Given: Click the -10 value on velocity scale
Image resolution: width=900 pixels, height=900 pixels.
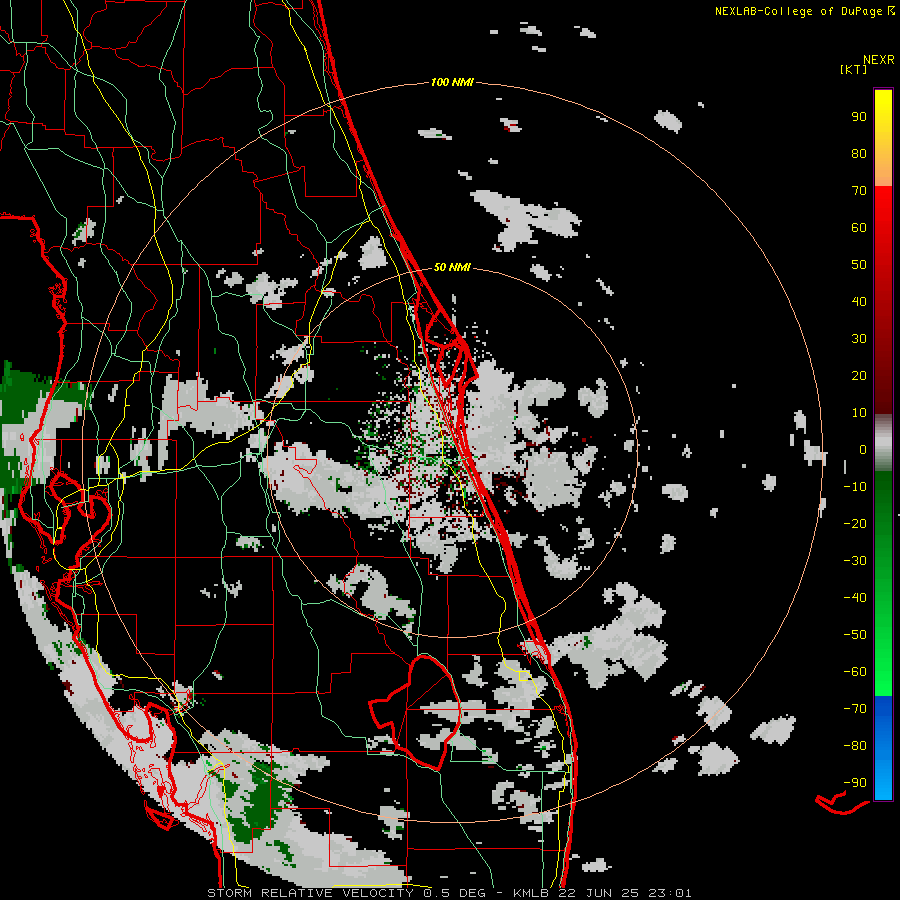Looking at the screenshot, I should click(x=855, y=487).
